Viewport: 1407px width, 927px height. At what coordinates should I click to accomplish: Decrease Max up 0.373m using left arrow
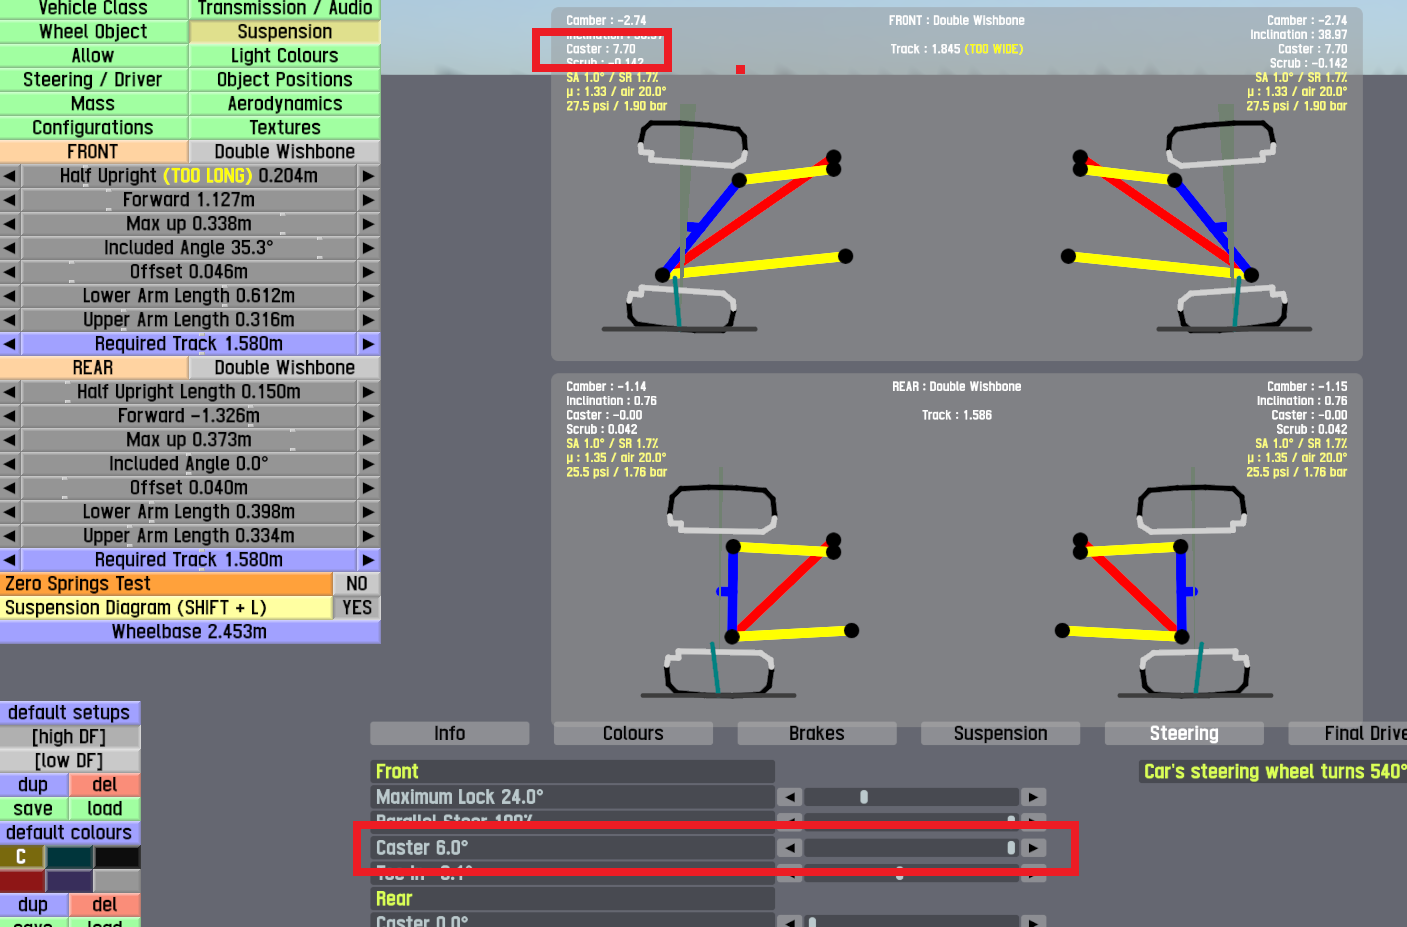[10, 440]
